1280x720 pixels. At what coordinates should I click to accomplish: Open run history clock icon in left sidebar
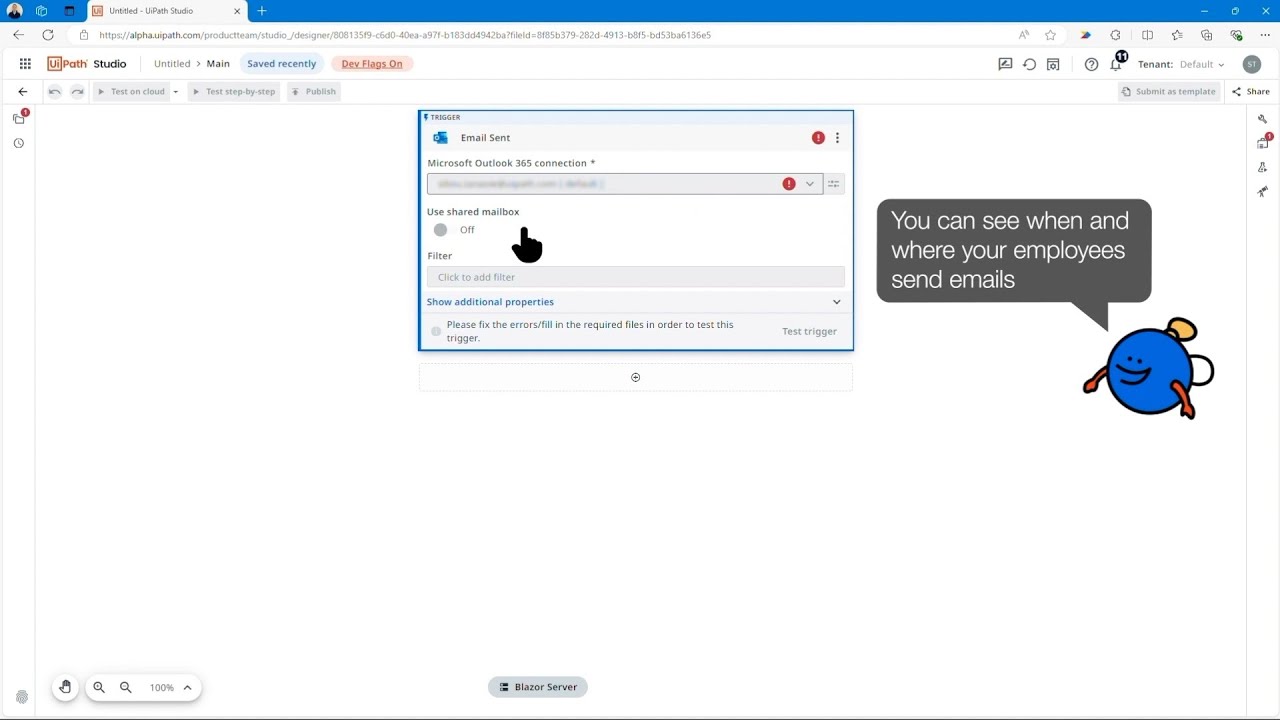(x=18, y=143)
